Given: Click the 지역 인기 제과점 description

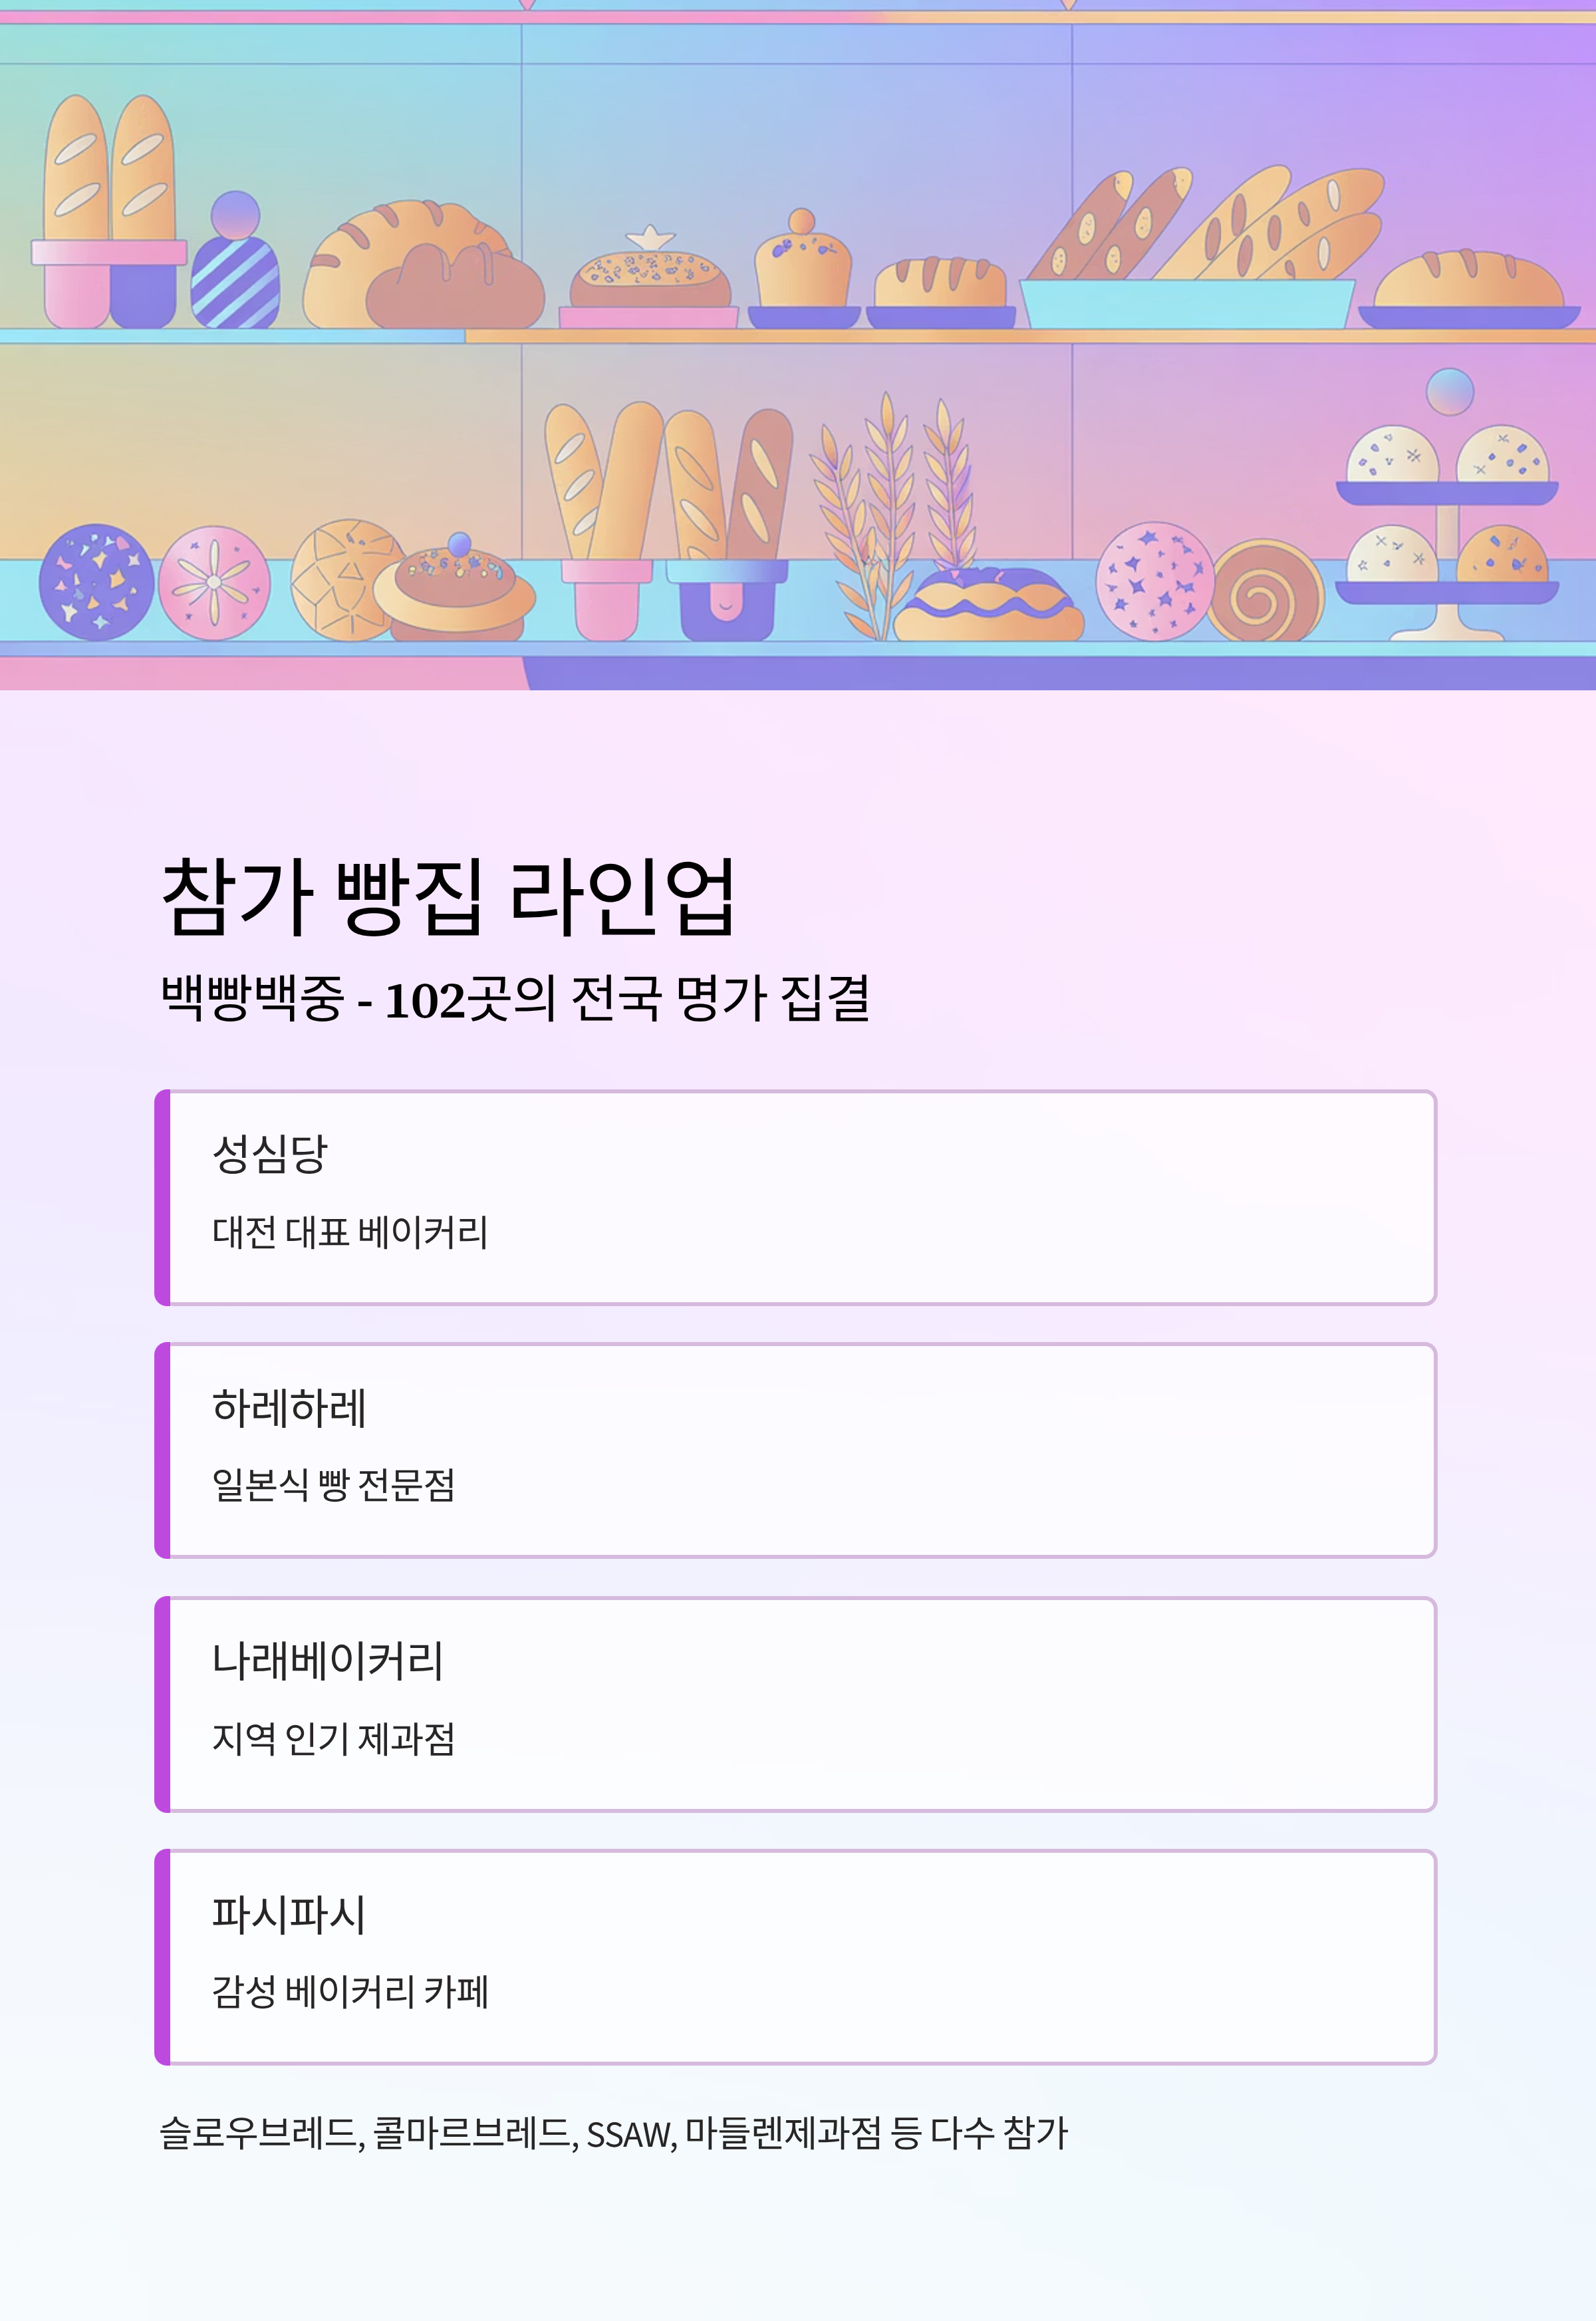Looking at the screenshot, I should tap(333, 1739).
